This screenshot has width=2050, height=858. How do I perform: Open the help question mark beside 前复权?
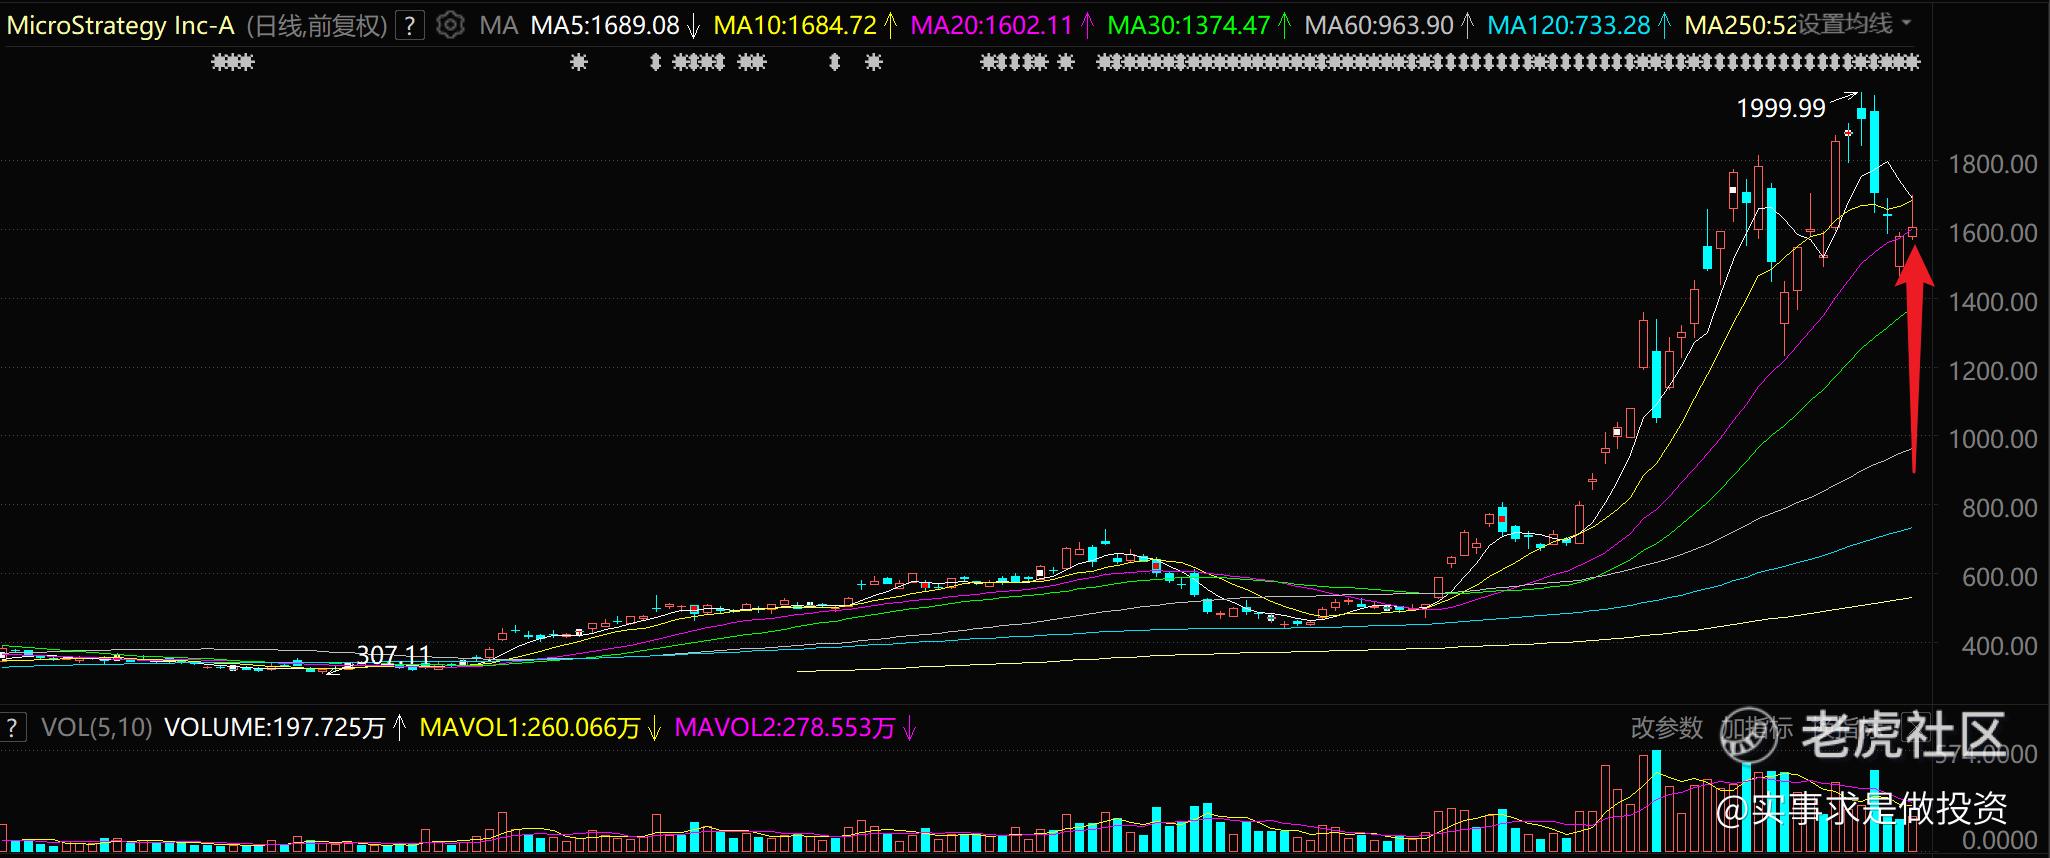pos(409,25)
